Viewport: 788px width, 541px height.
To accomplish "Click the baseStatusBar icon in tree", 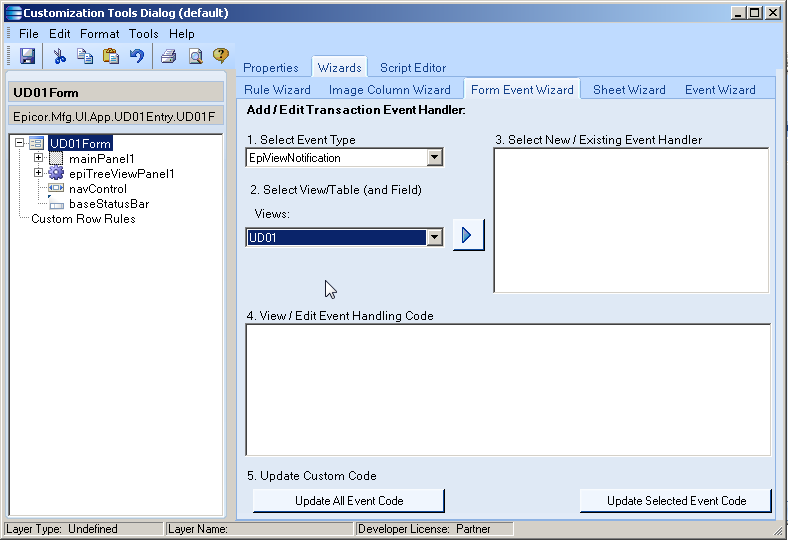I will click(56, 204).
